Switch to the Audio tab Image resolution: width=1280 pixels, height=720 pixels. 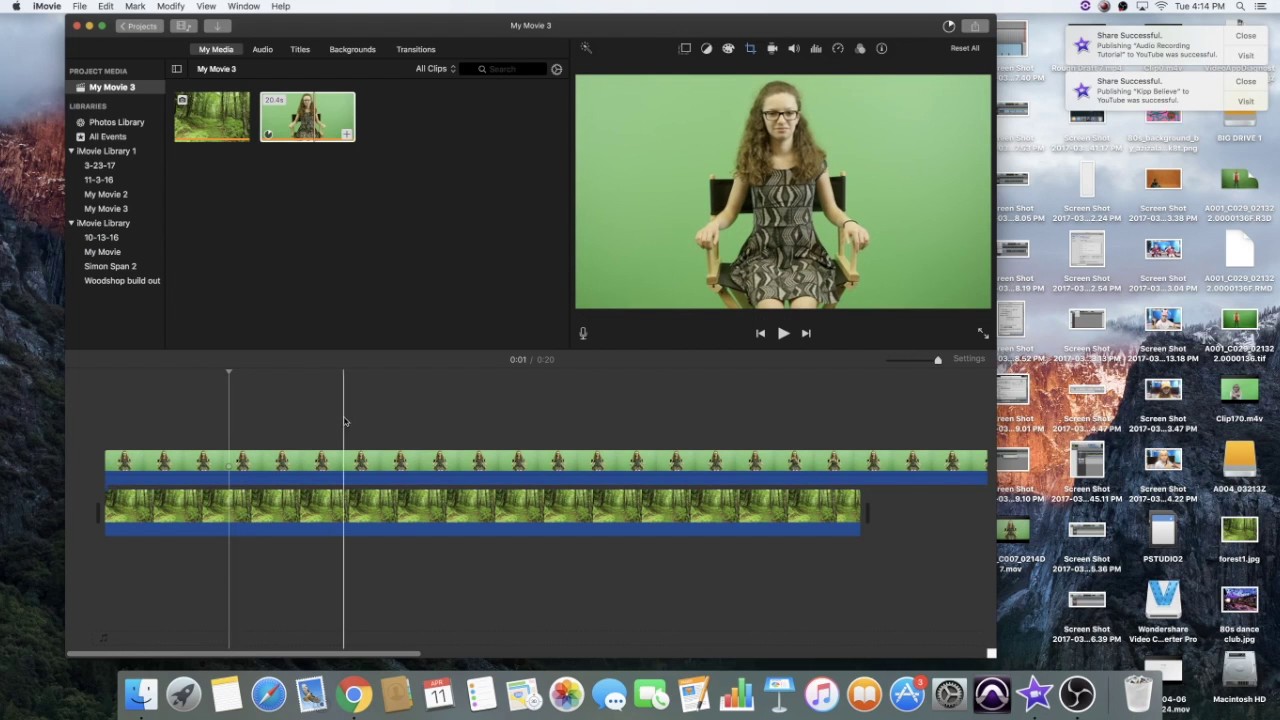(262, 49)
